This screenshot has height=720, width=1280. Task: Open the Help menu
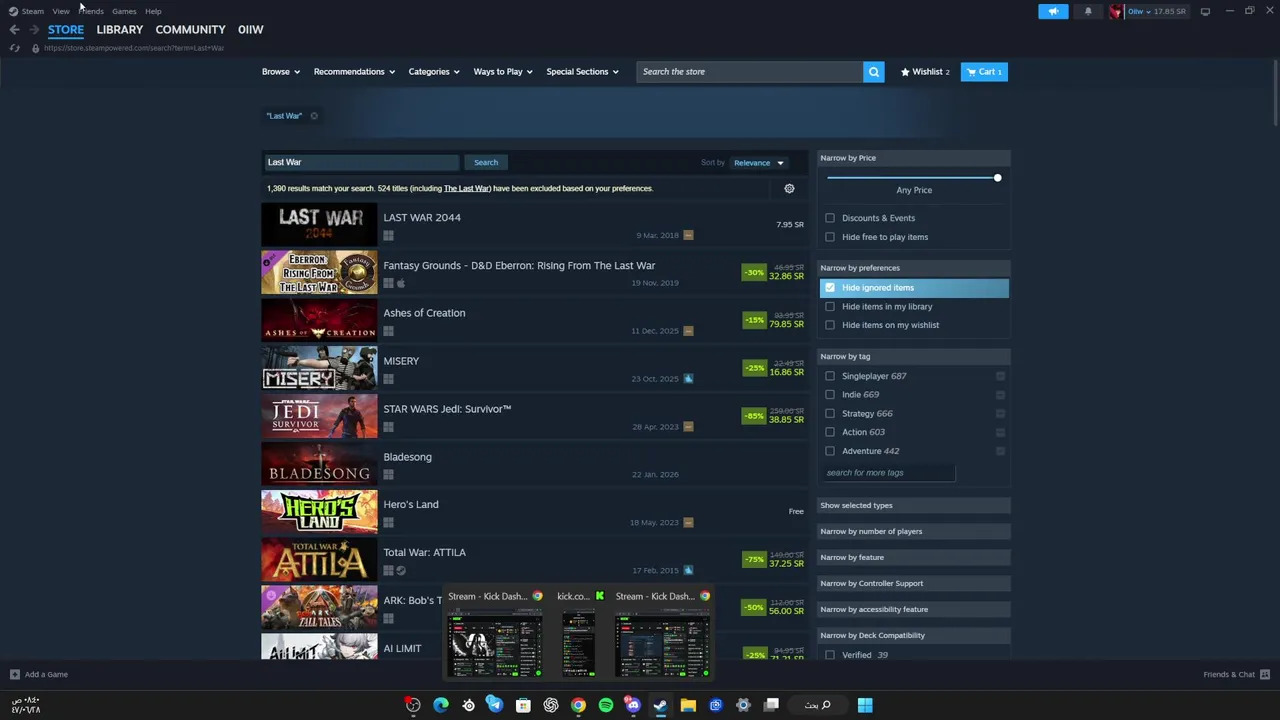point(153,11)
